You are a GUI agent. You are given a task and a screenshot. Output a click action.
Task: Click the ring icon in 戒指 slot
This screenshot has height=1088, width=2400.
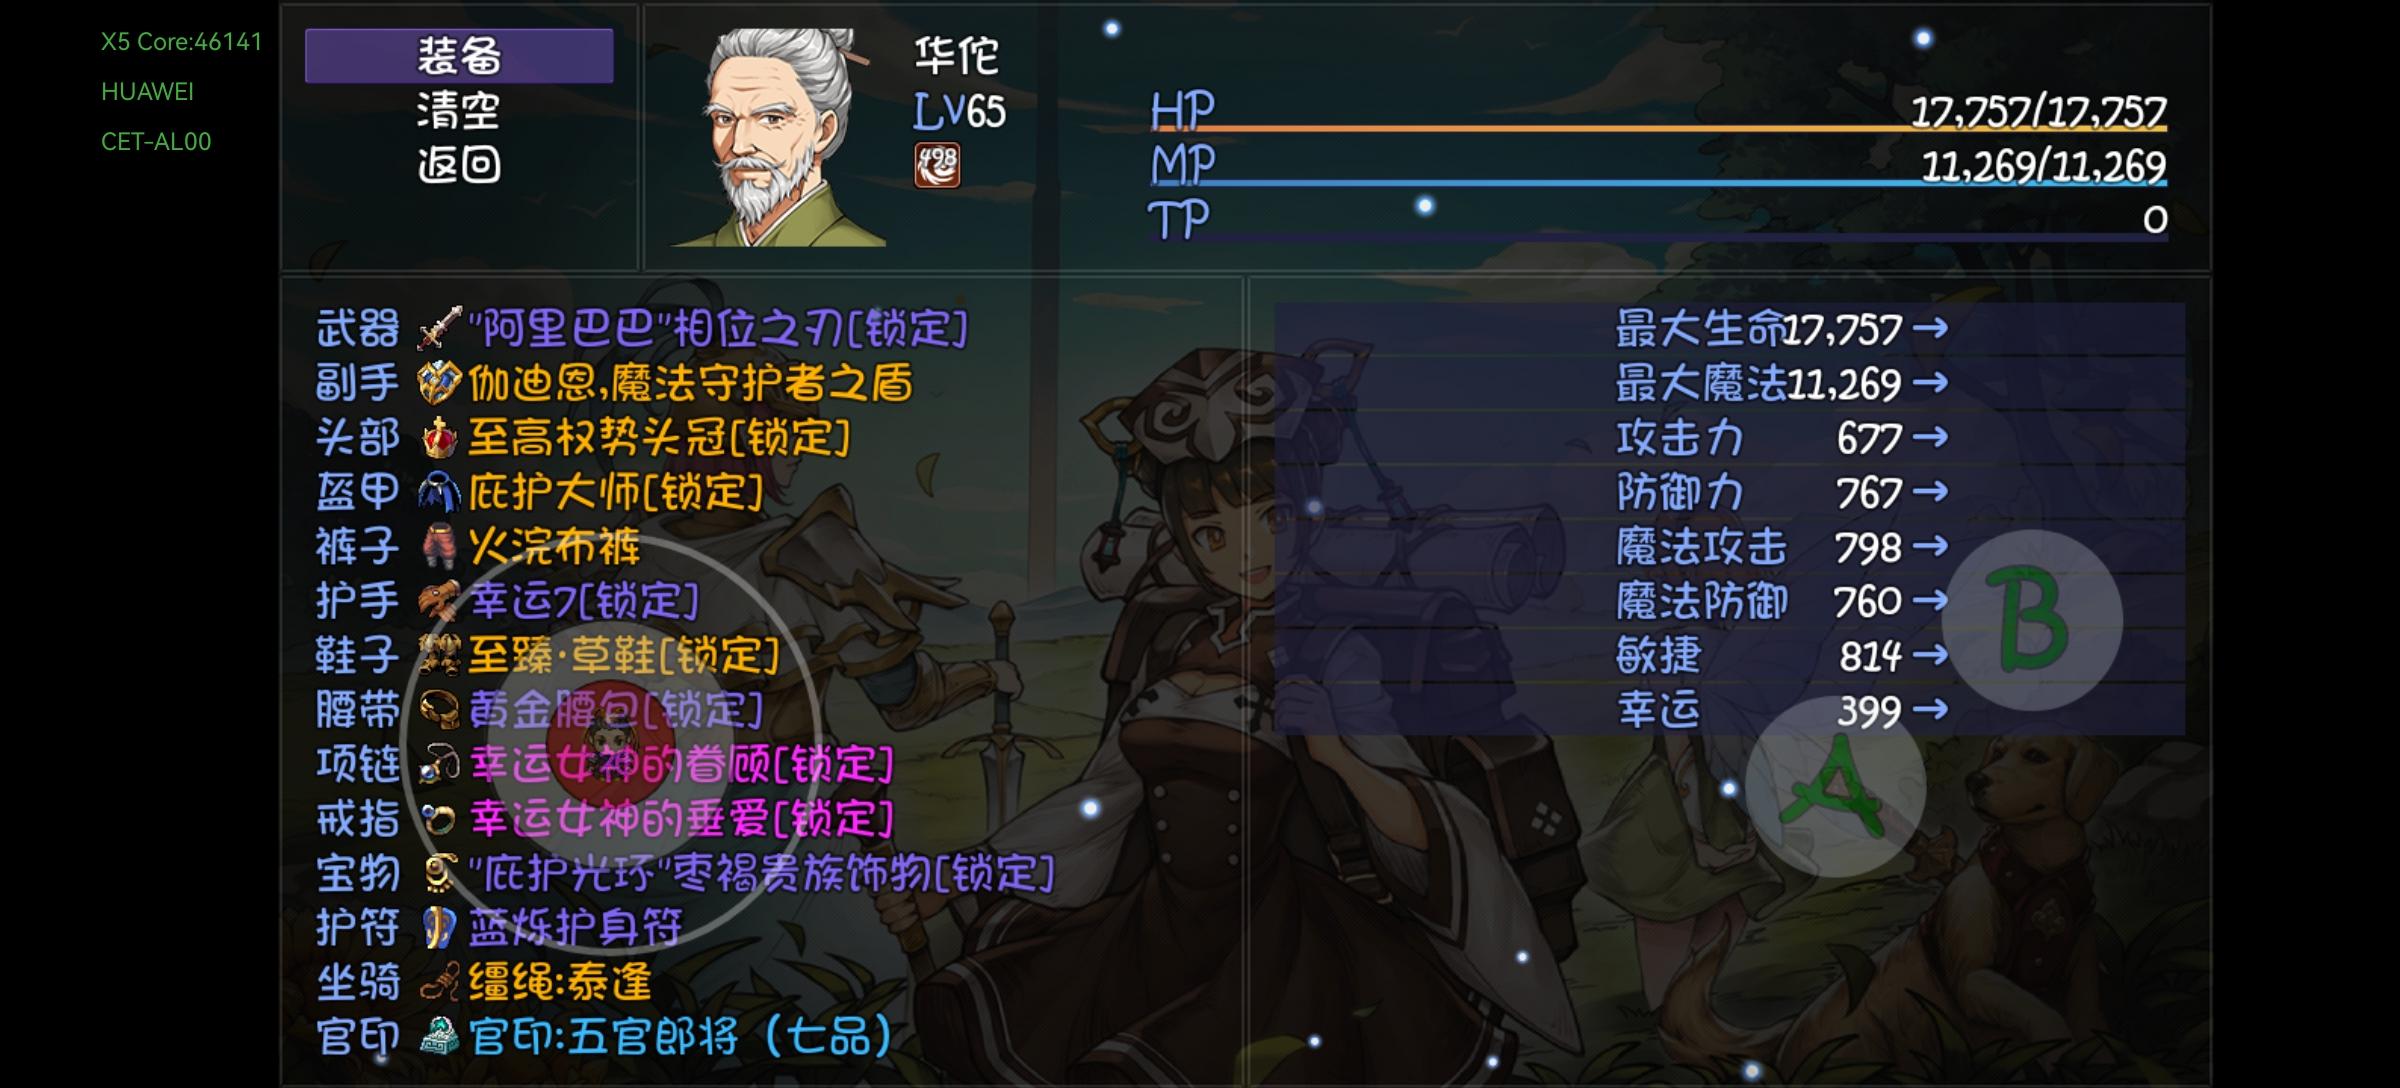[438, 819]
